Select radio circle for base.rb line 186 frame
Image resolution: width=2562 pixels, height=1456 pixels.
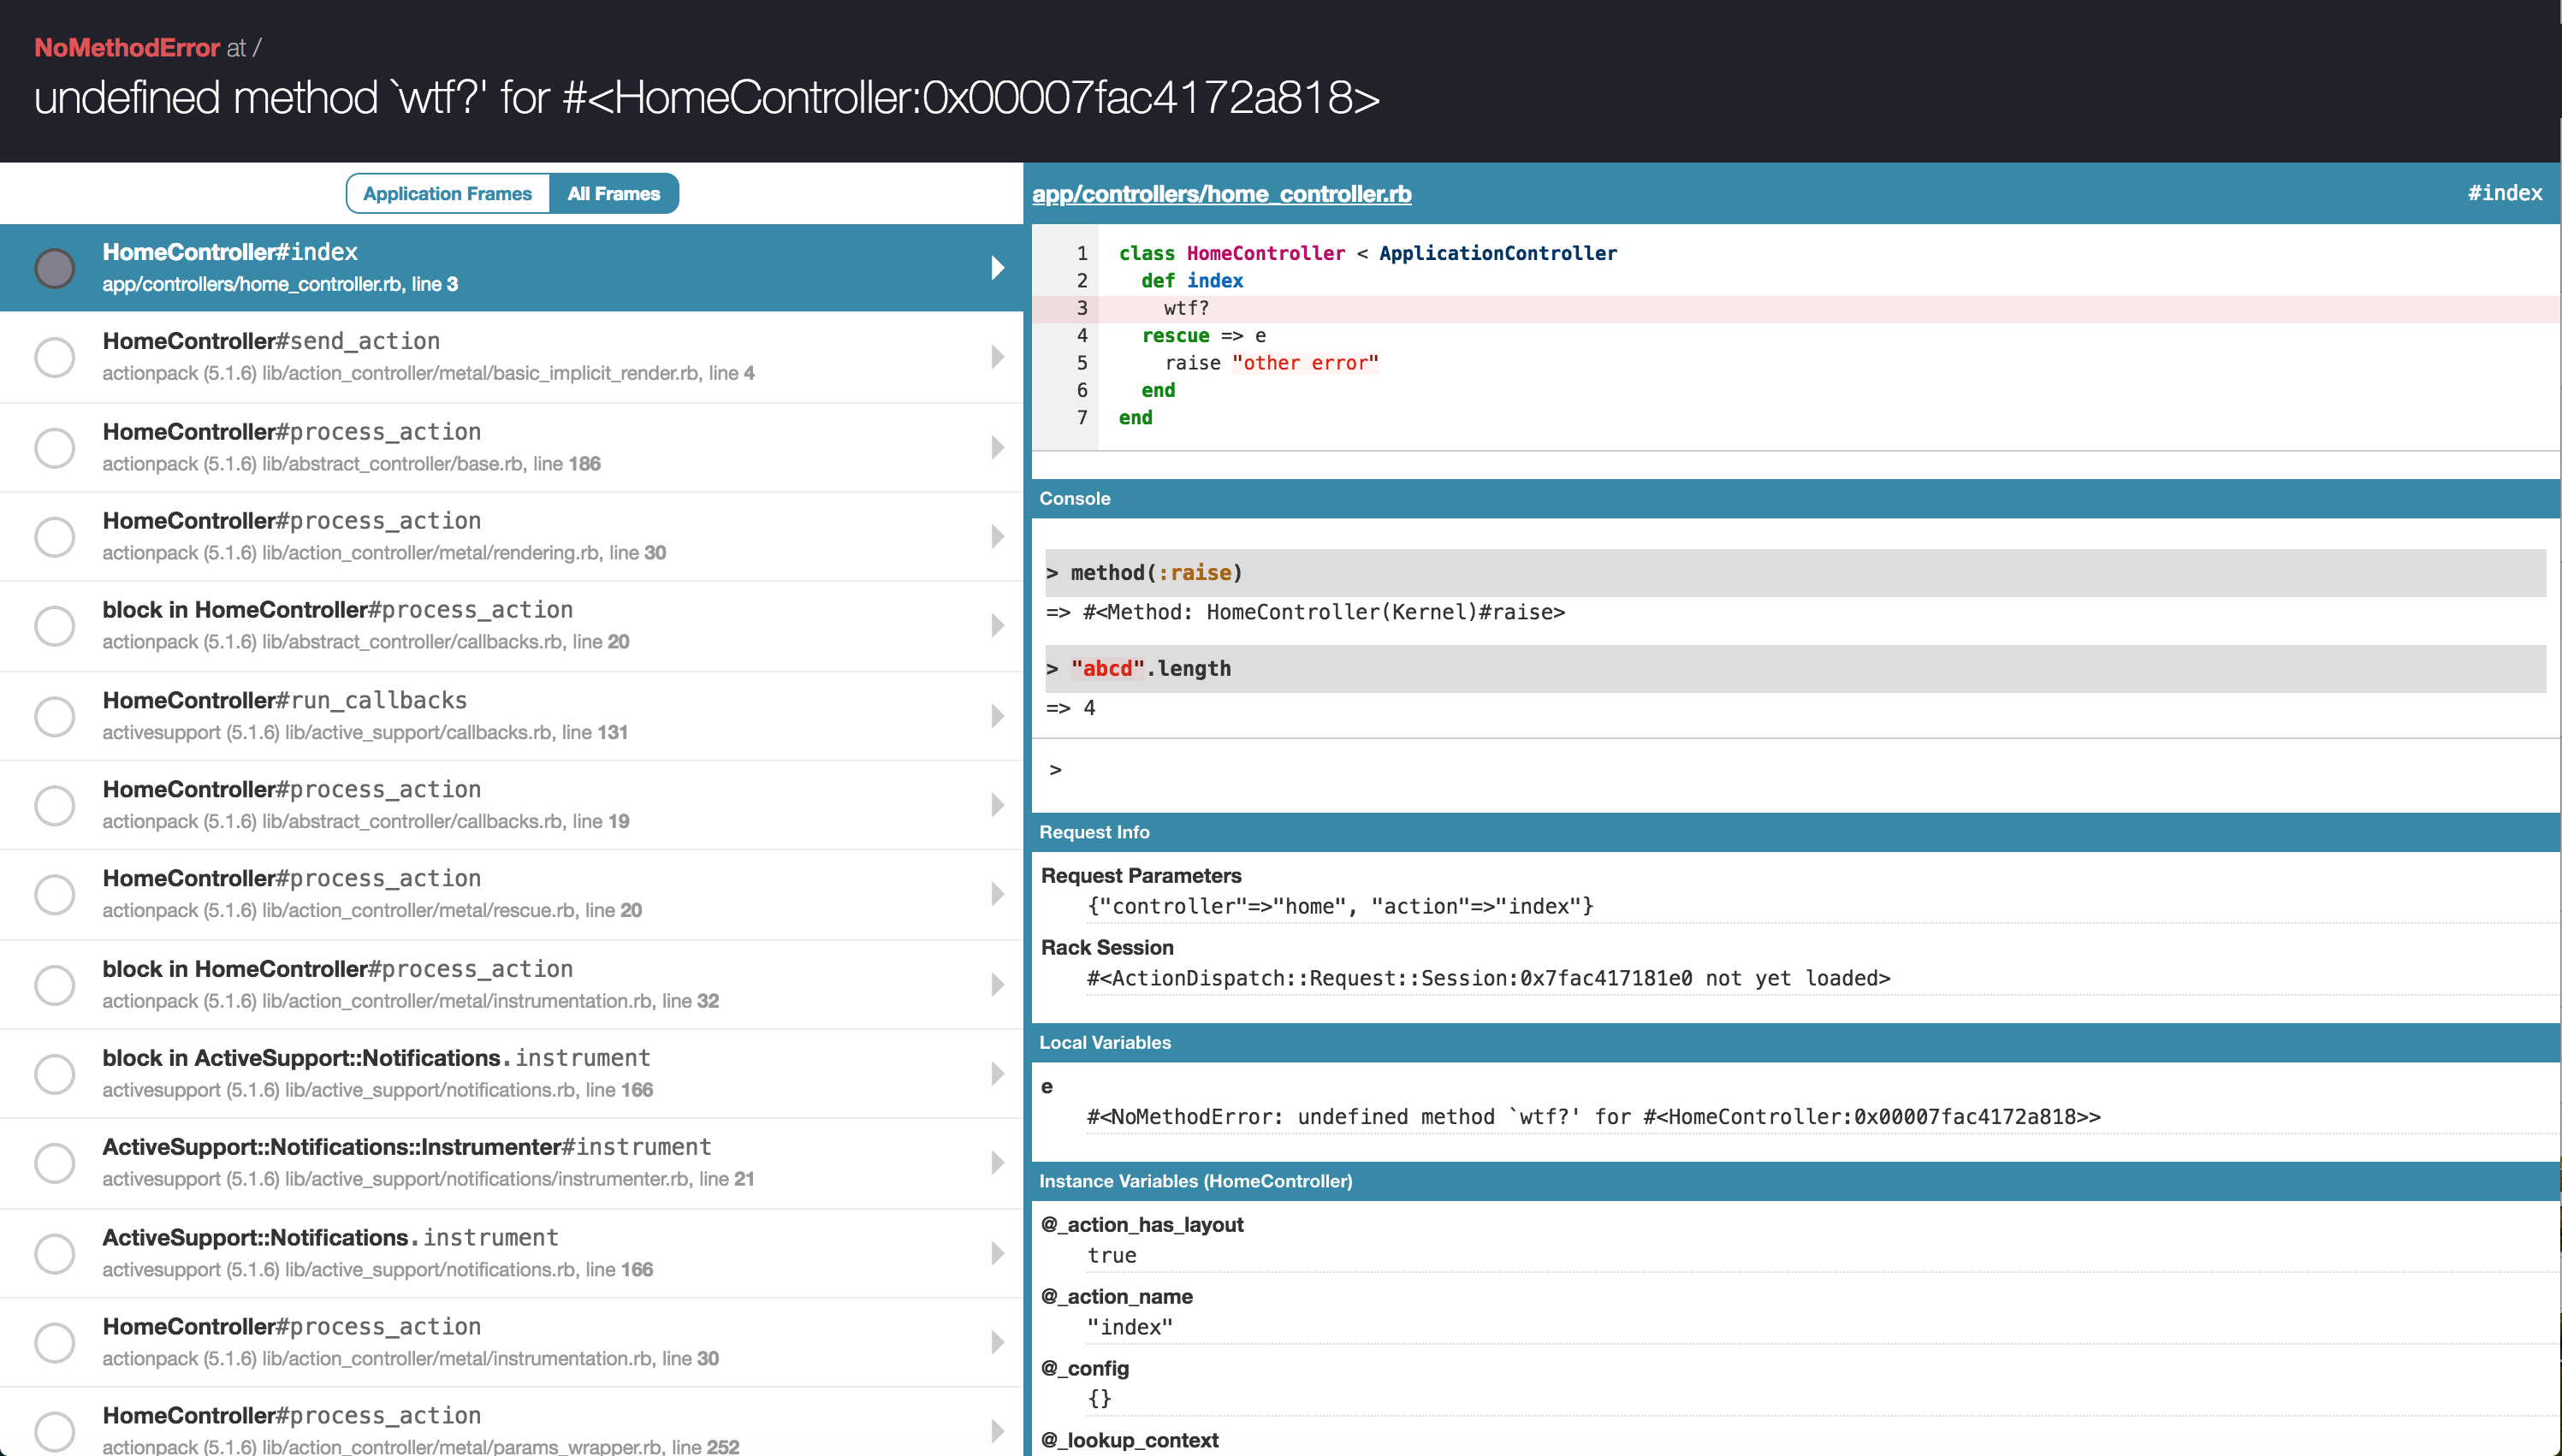click(x=55, y=447)
